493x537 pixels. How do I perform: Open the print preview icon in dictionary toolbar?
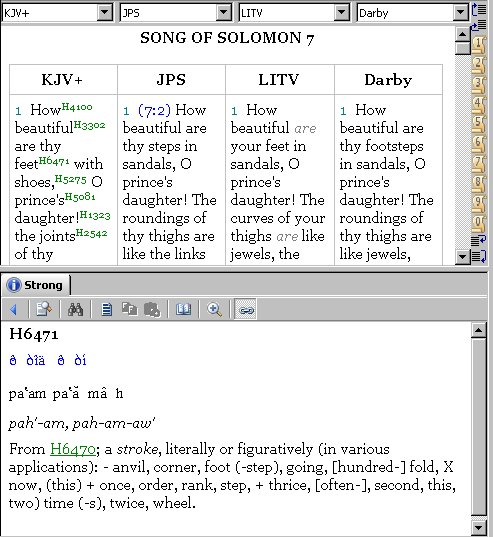(x=44, y=310)
